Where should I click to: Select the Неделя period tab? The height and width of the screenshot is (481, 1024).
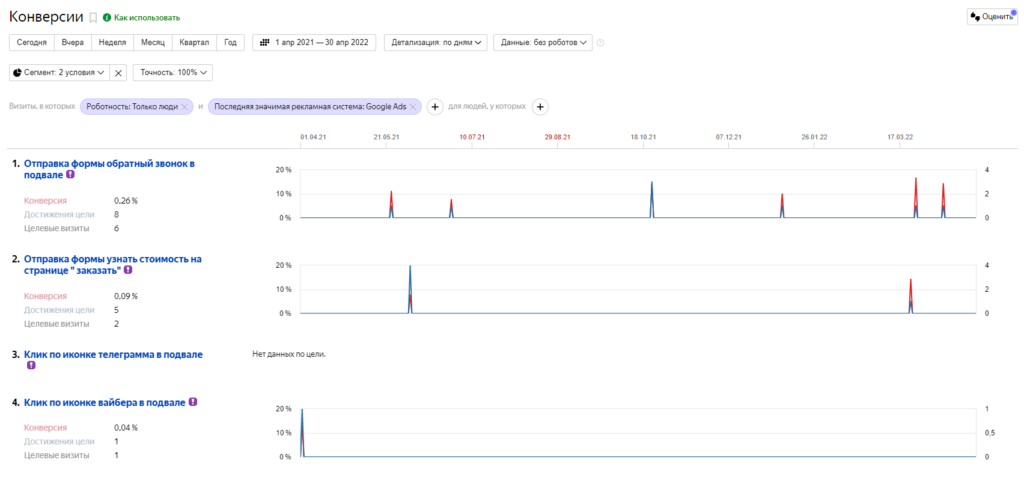tap(112, 42)
